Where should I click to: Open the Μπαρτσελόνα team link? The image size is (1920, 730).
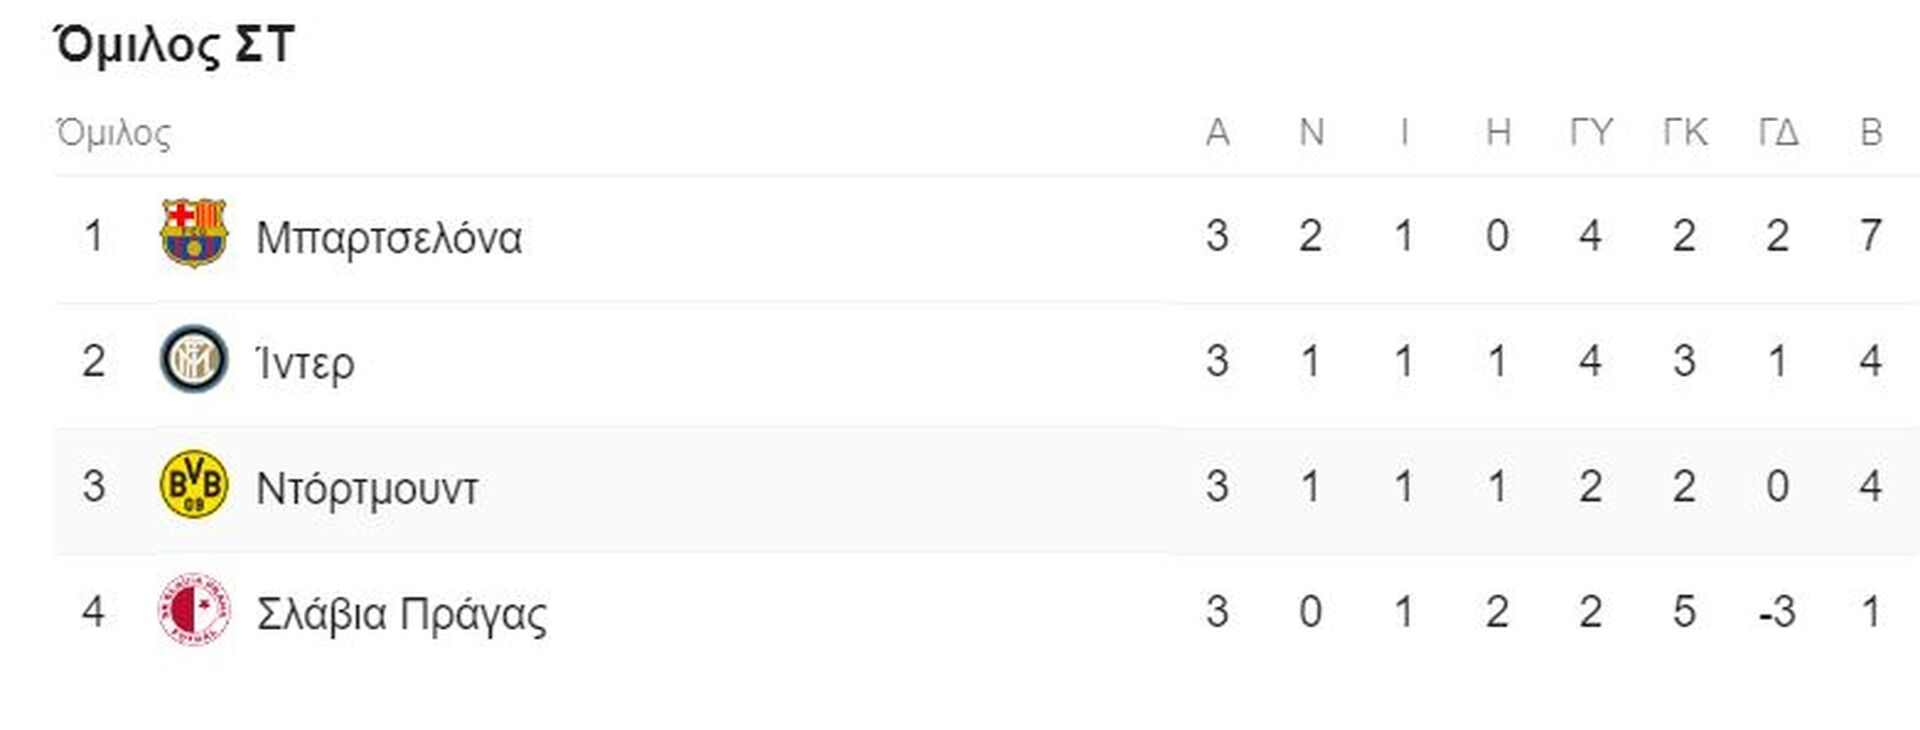[389, 238]
